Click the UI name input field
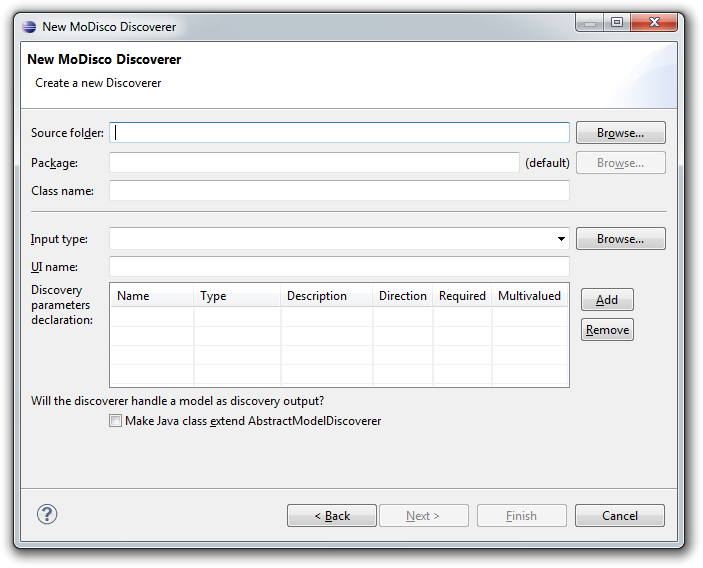The width and height of the screenshot is (703, 568). (x=339, y=267)
